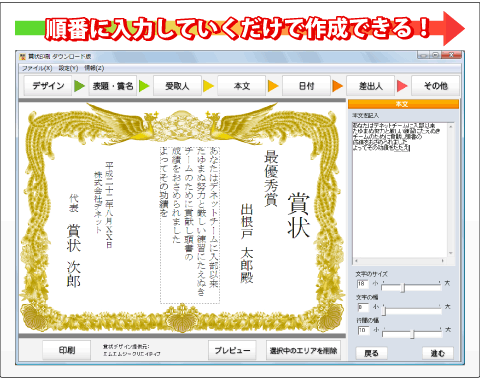
Task: Select the 本文 step button
Action: click(x=242, y=86)
